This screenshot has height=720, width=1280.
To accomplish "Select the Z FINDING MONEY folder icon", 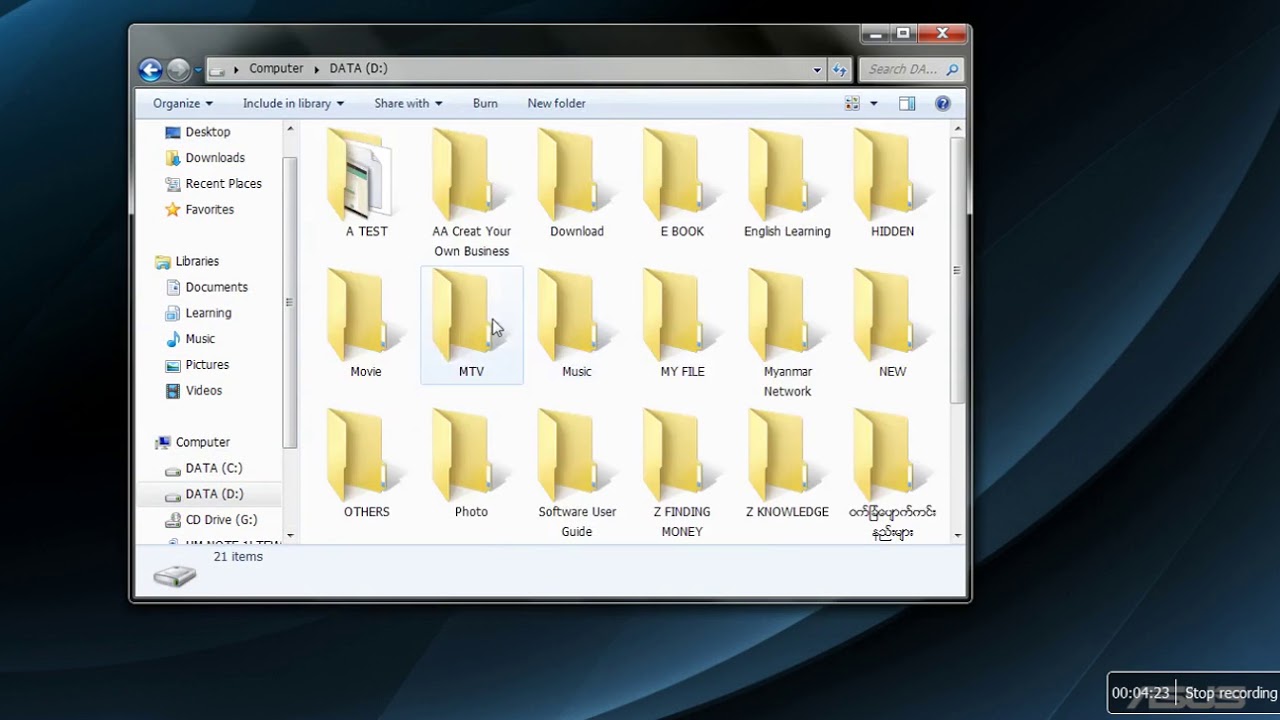I will pos(677,454).
